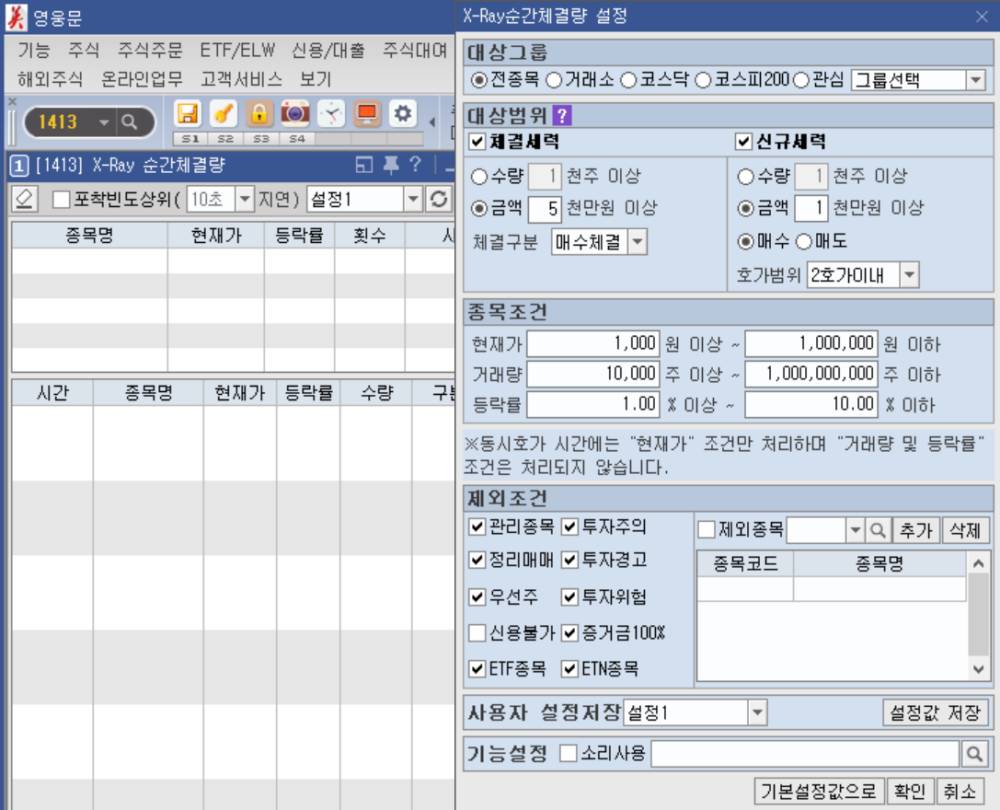Open settings via the gear icon

[404, 113]
